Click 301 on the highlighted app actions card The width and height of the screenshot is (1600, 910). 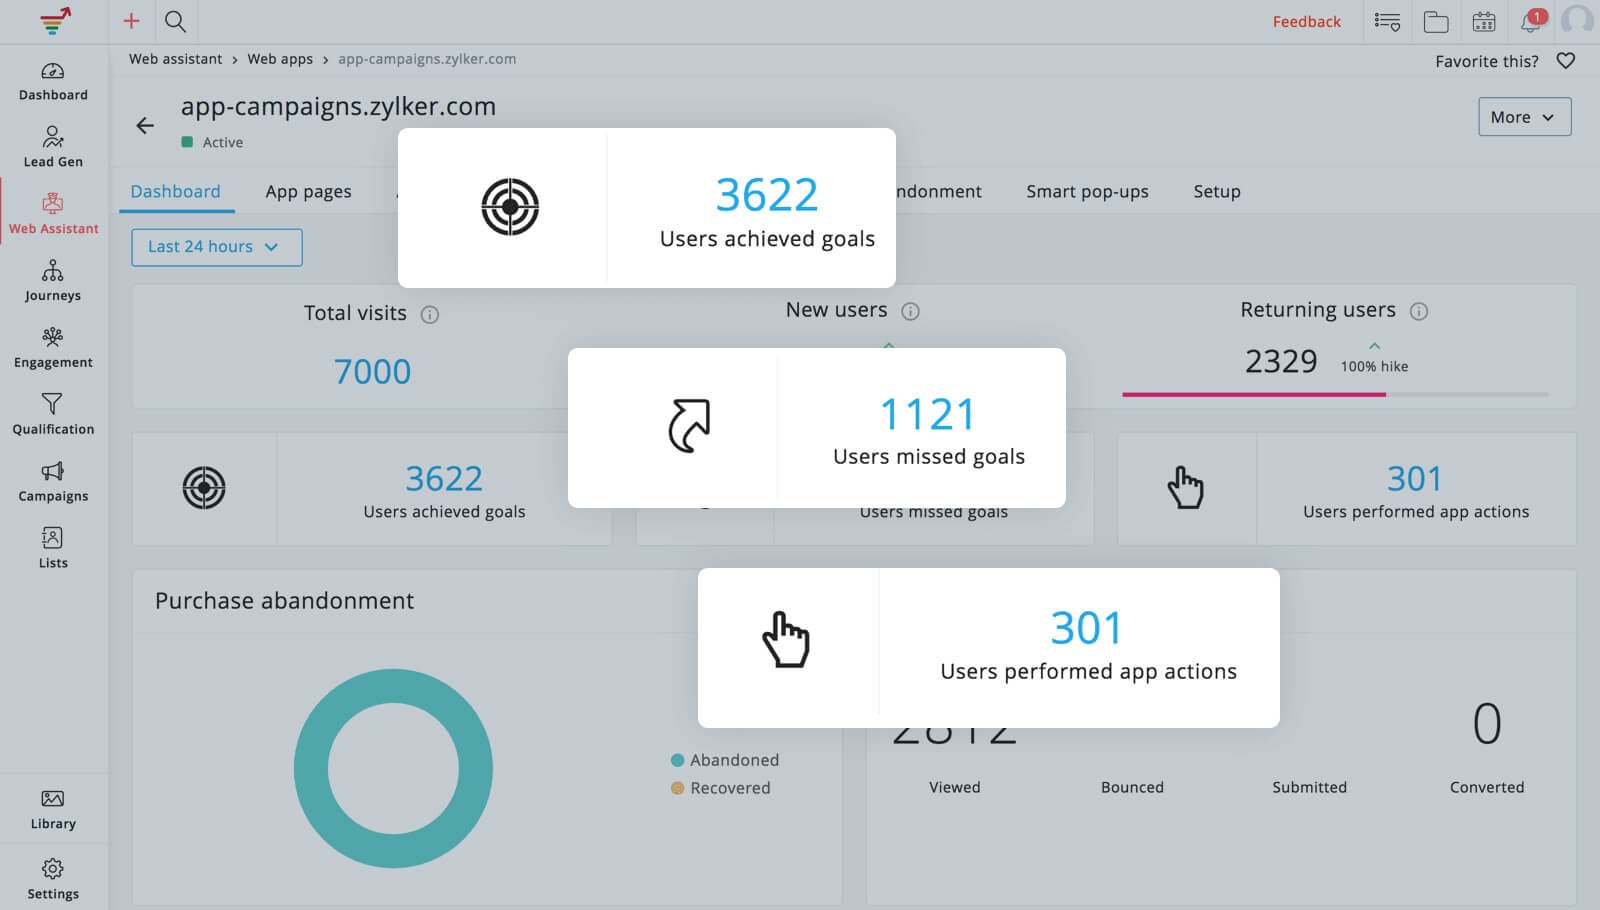pyautogui.click(x=1087, y=628)
